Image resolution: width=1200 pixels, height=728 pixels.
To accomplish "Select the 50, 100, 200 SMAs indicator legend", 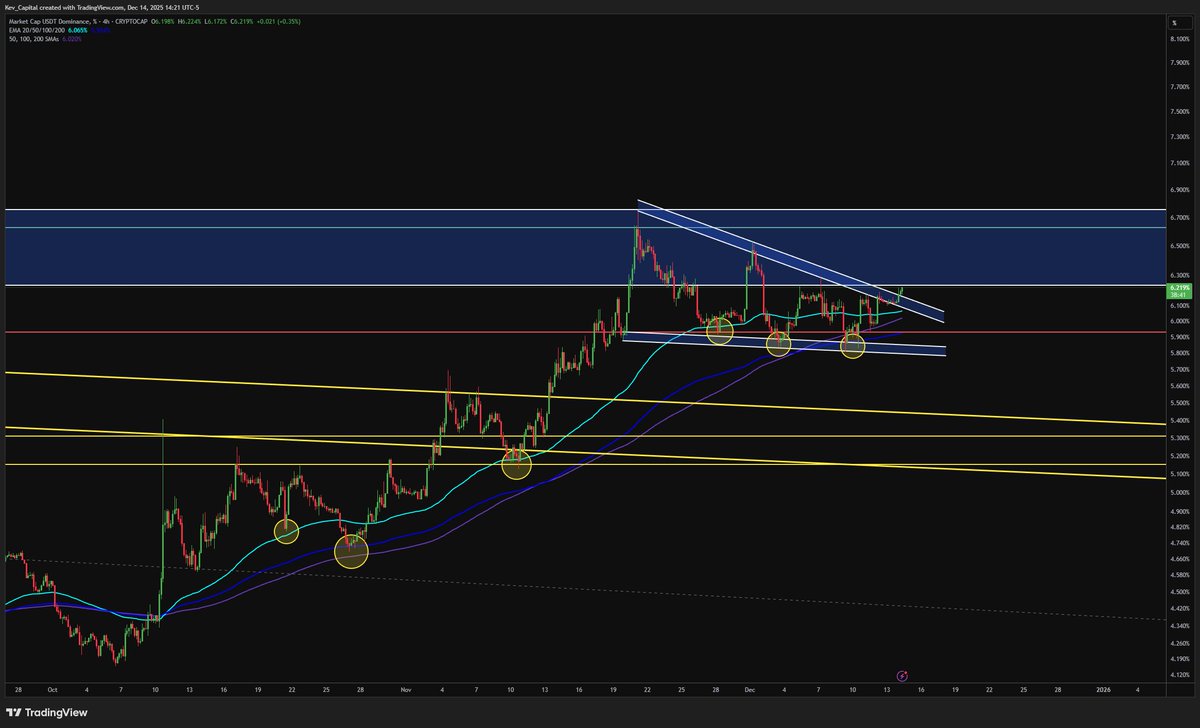I will 32,39.
